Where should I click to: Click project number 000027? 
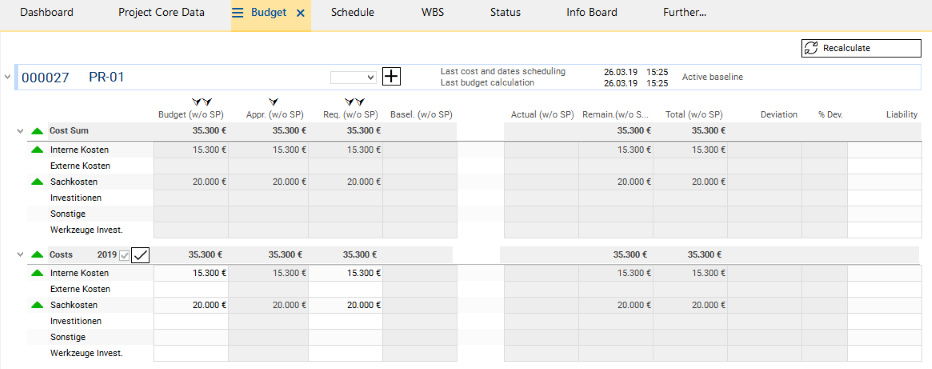click(45, 77)
